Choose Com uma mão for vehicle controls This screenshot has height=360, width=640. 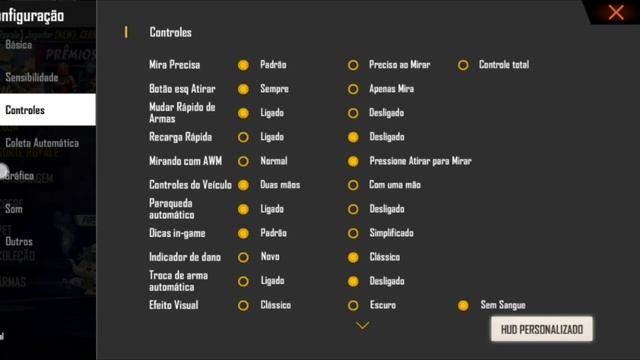click(353, 185)
